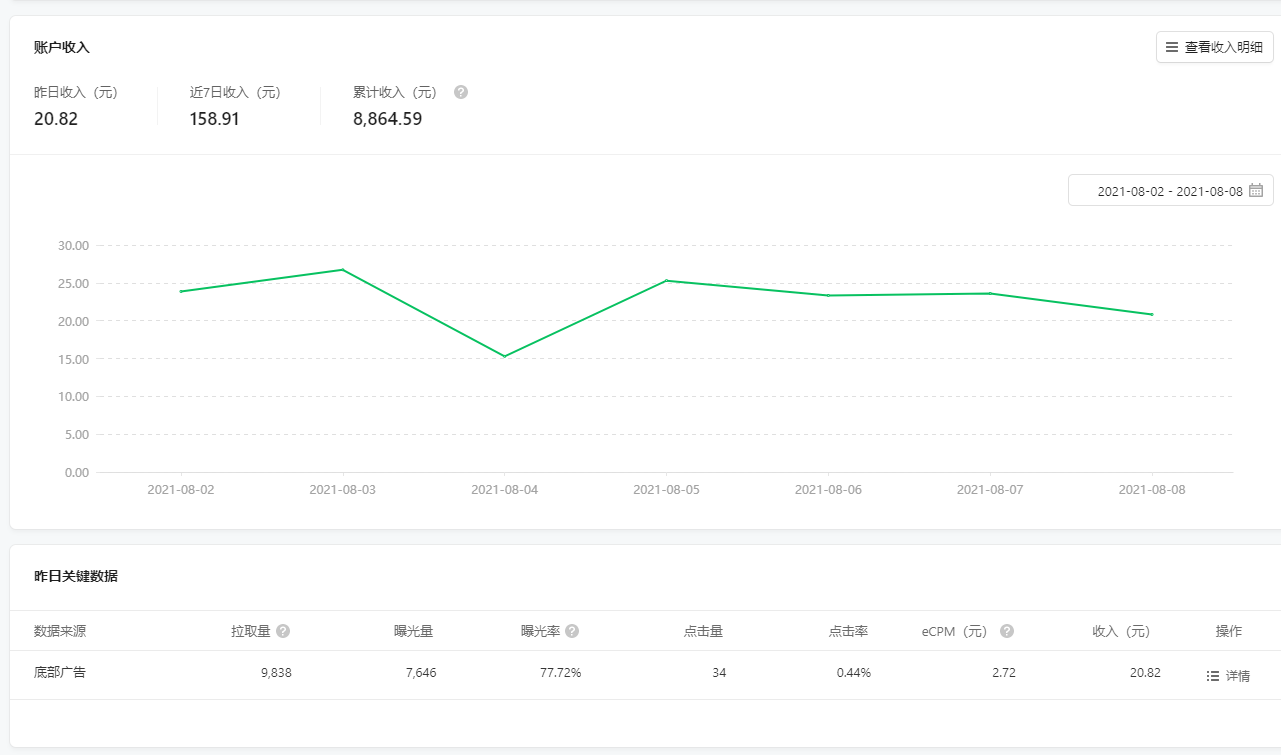
Task: Open the date range 2021-08-02 - 2021-08-08 field
Action: point(1169,190)
